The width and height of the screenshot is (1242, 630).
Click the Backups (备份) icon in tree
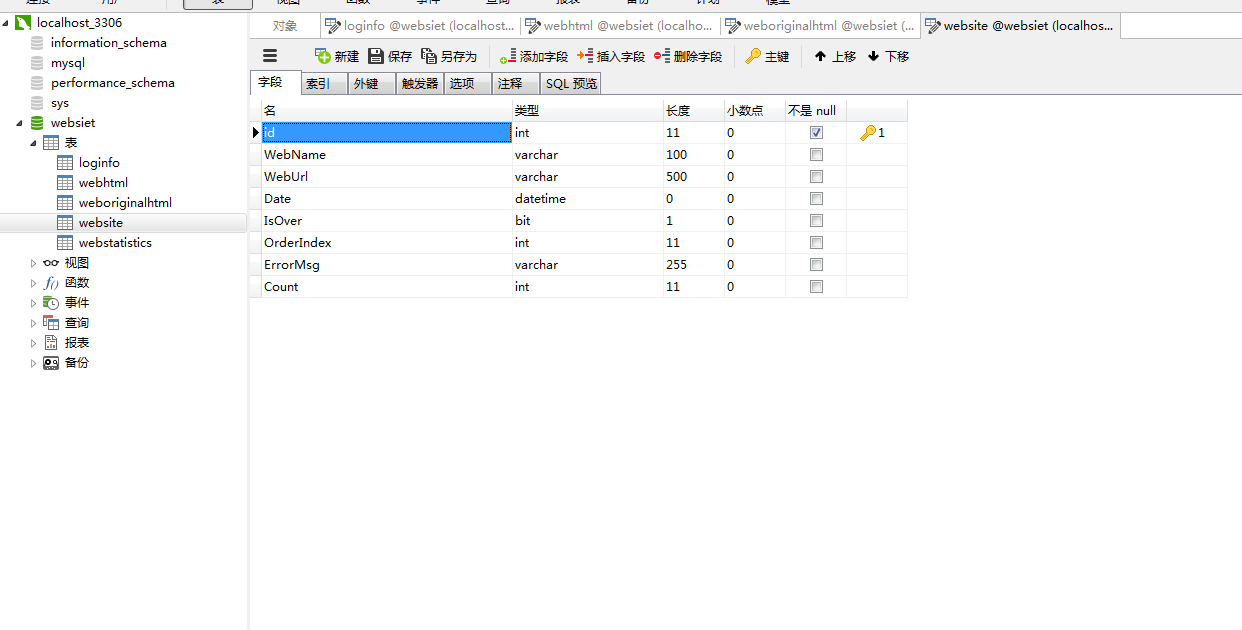(x=51, y=362)
